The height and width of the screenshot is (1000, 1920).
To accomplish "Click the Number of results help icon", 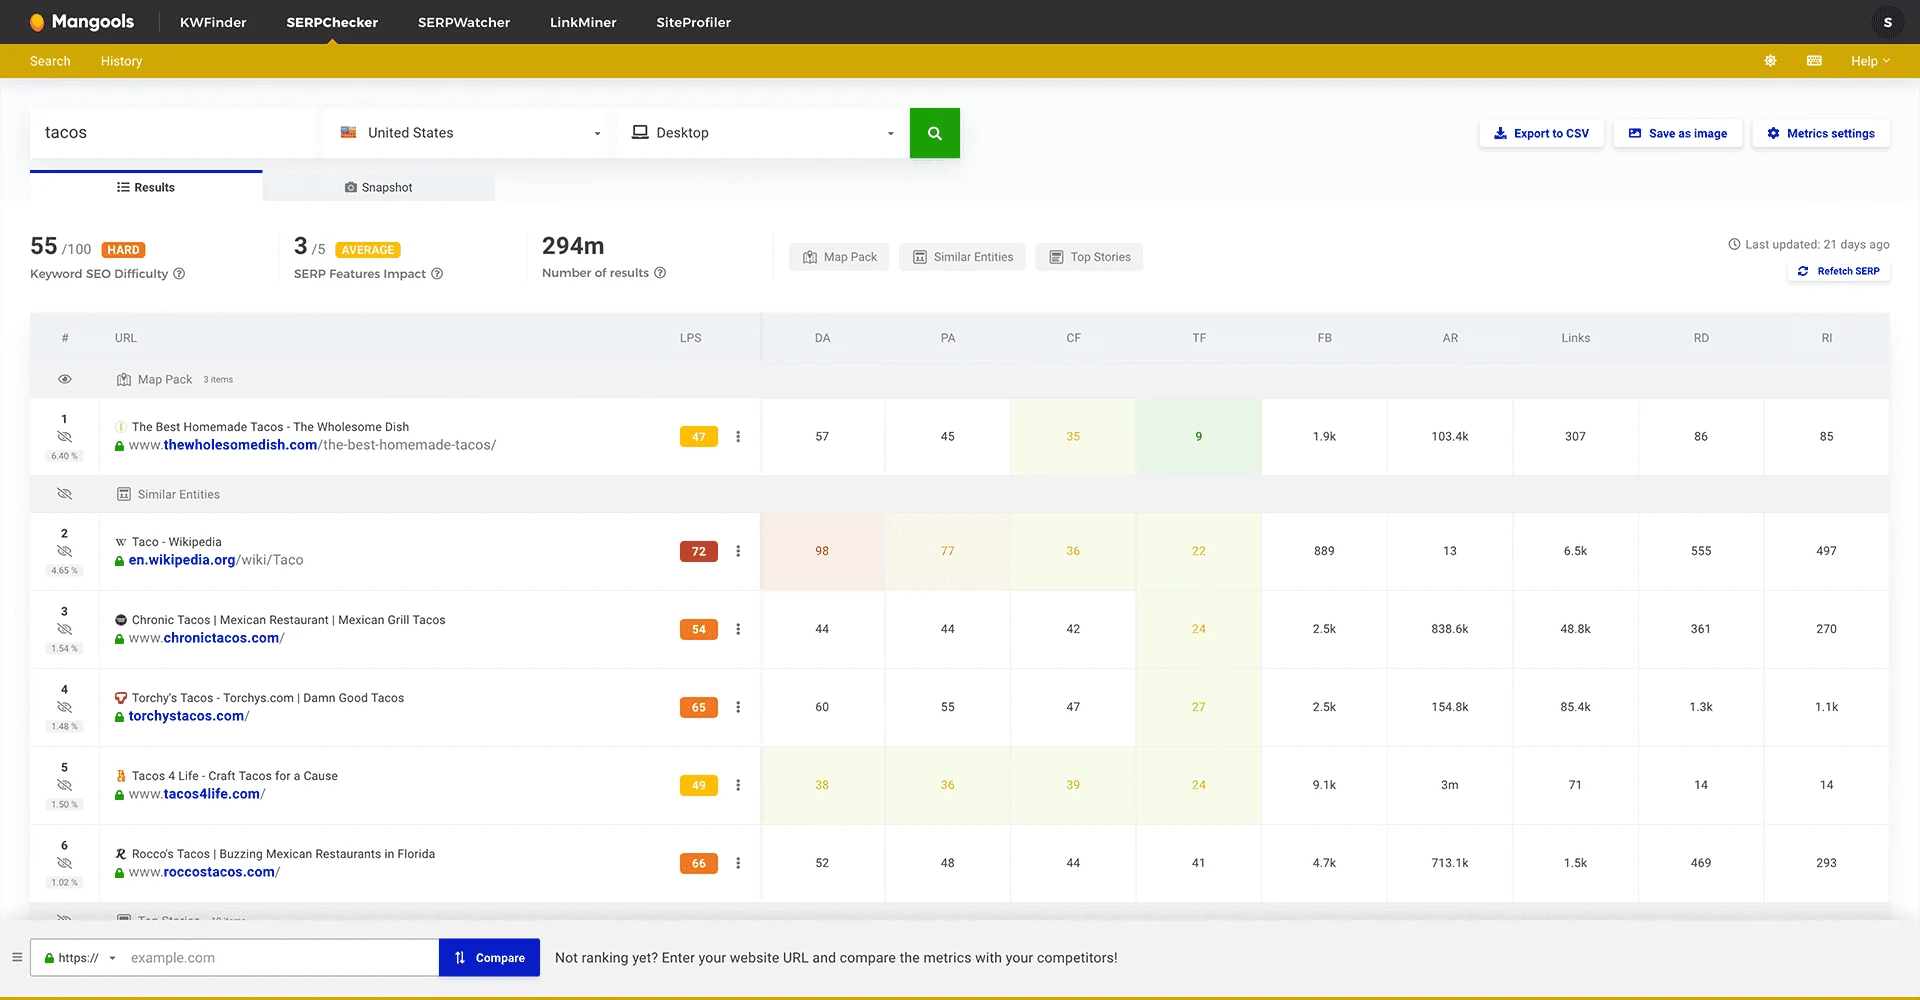I will [660, 273].
